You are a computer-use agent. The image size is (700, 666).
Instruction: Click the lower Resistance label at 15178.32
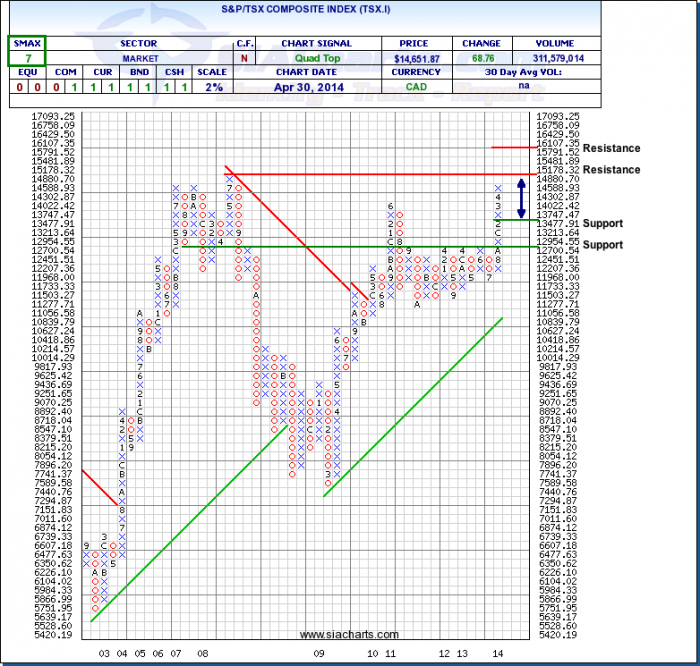(611, 170)
